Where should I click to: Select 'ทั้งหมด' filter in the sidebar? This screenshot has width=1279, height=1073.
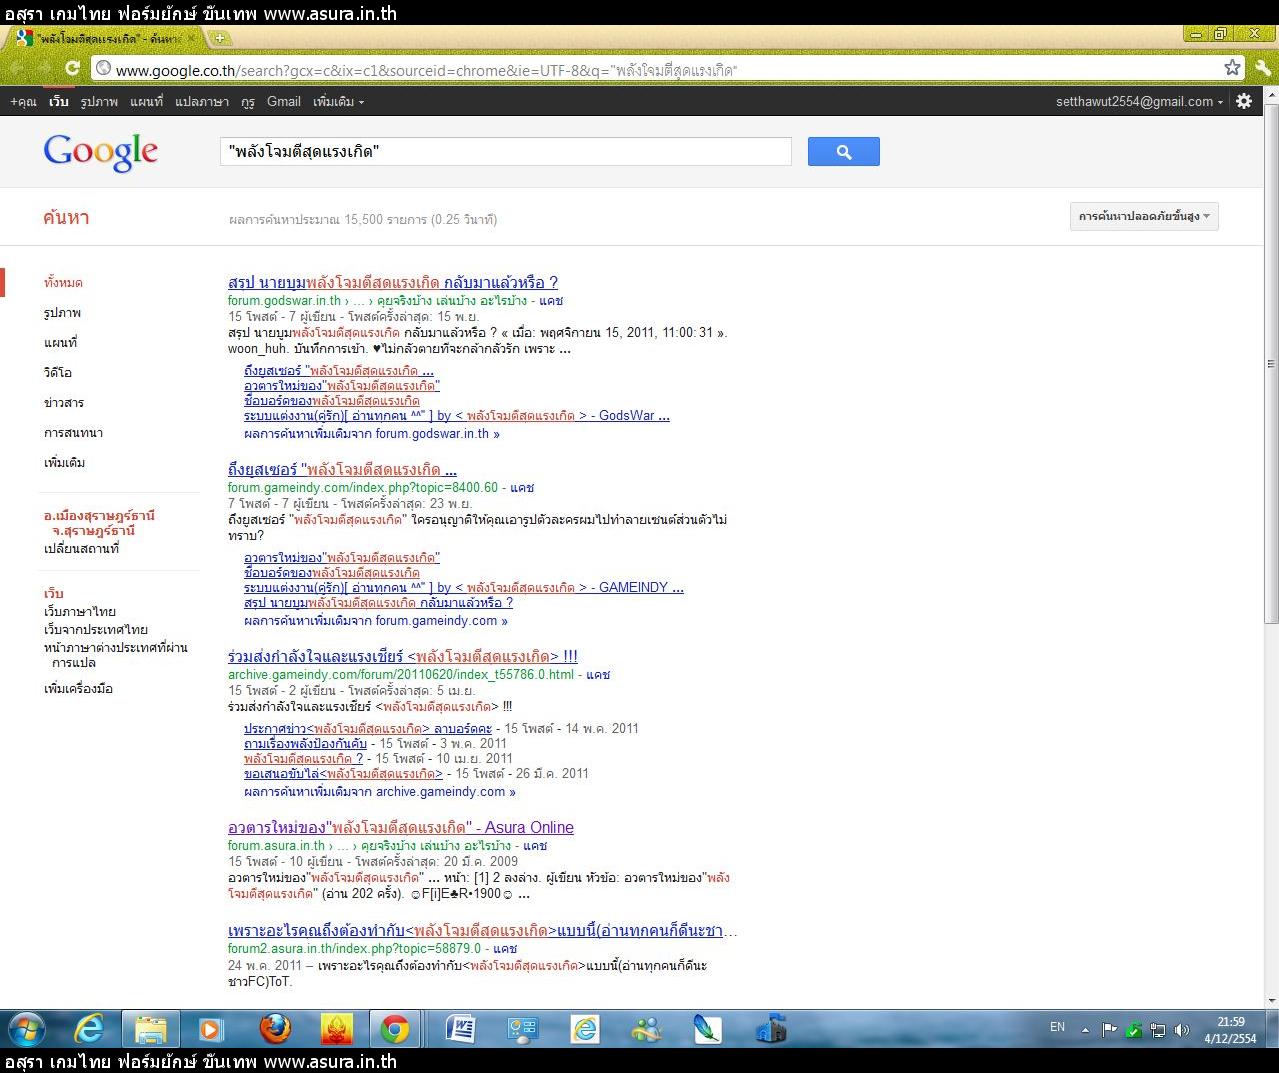[x=63, y=283]
